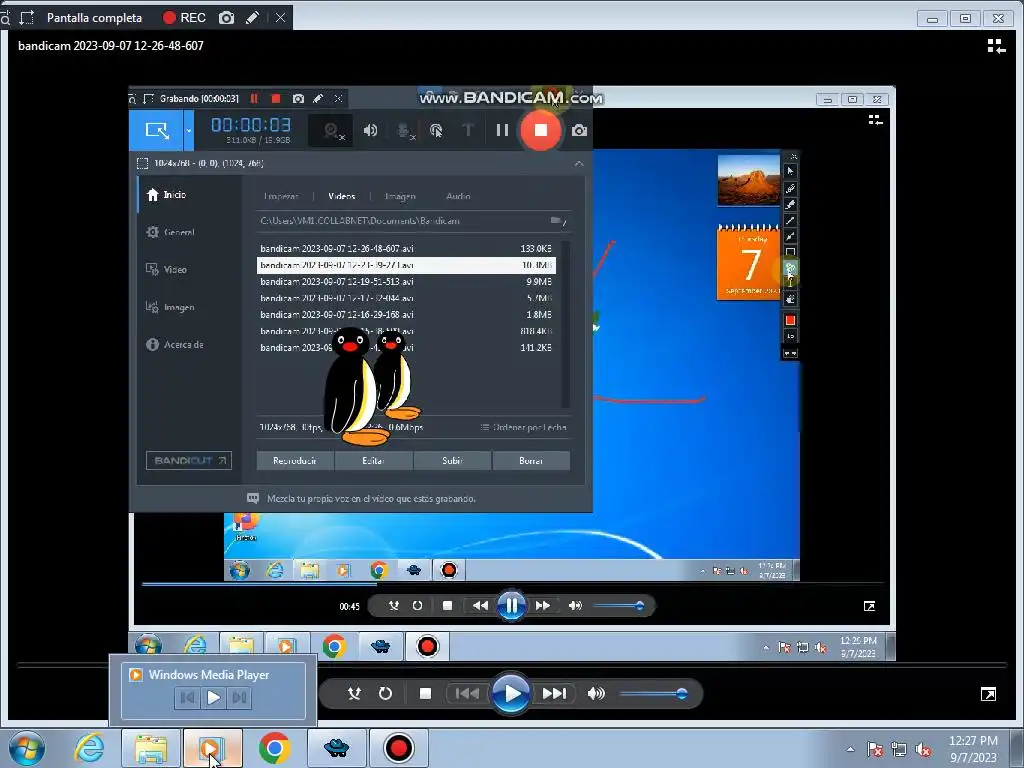Image resolution: width=1024 pixels, height=768 pixels.
Task: Mute sound in the bottom player controls
Action: pyautogui.click(x=596, y=694)
